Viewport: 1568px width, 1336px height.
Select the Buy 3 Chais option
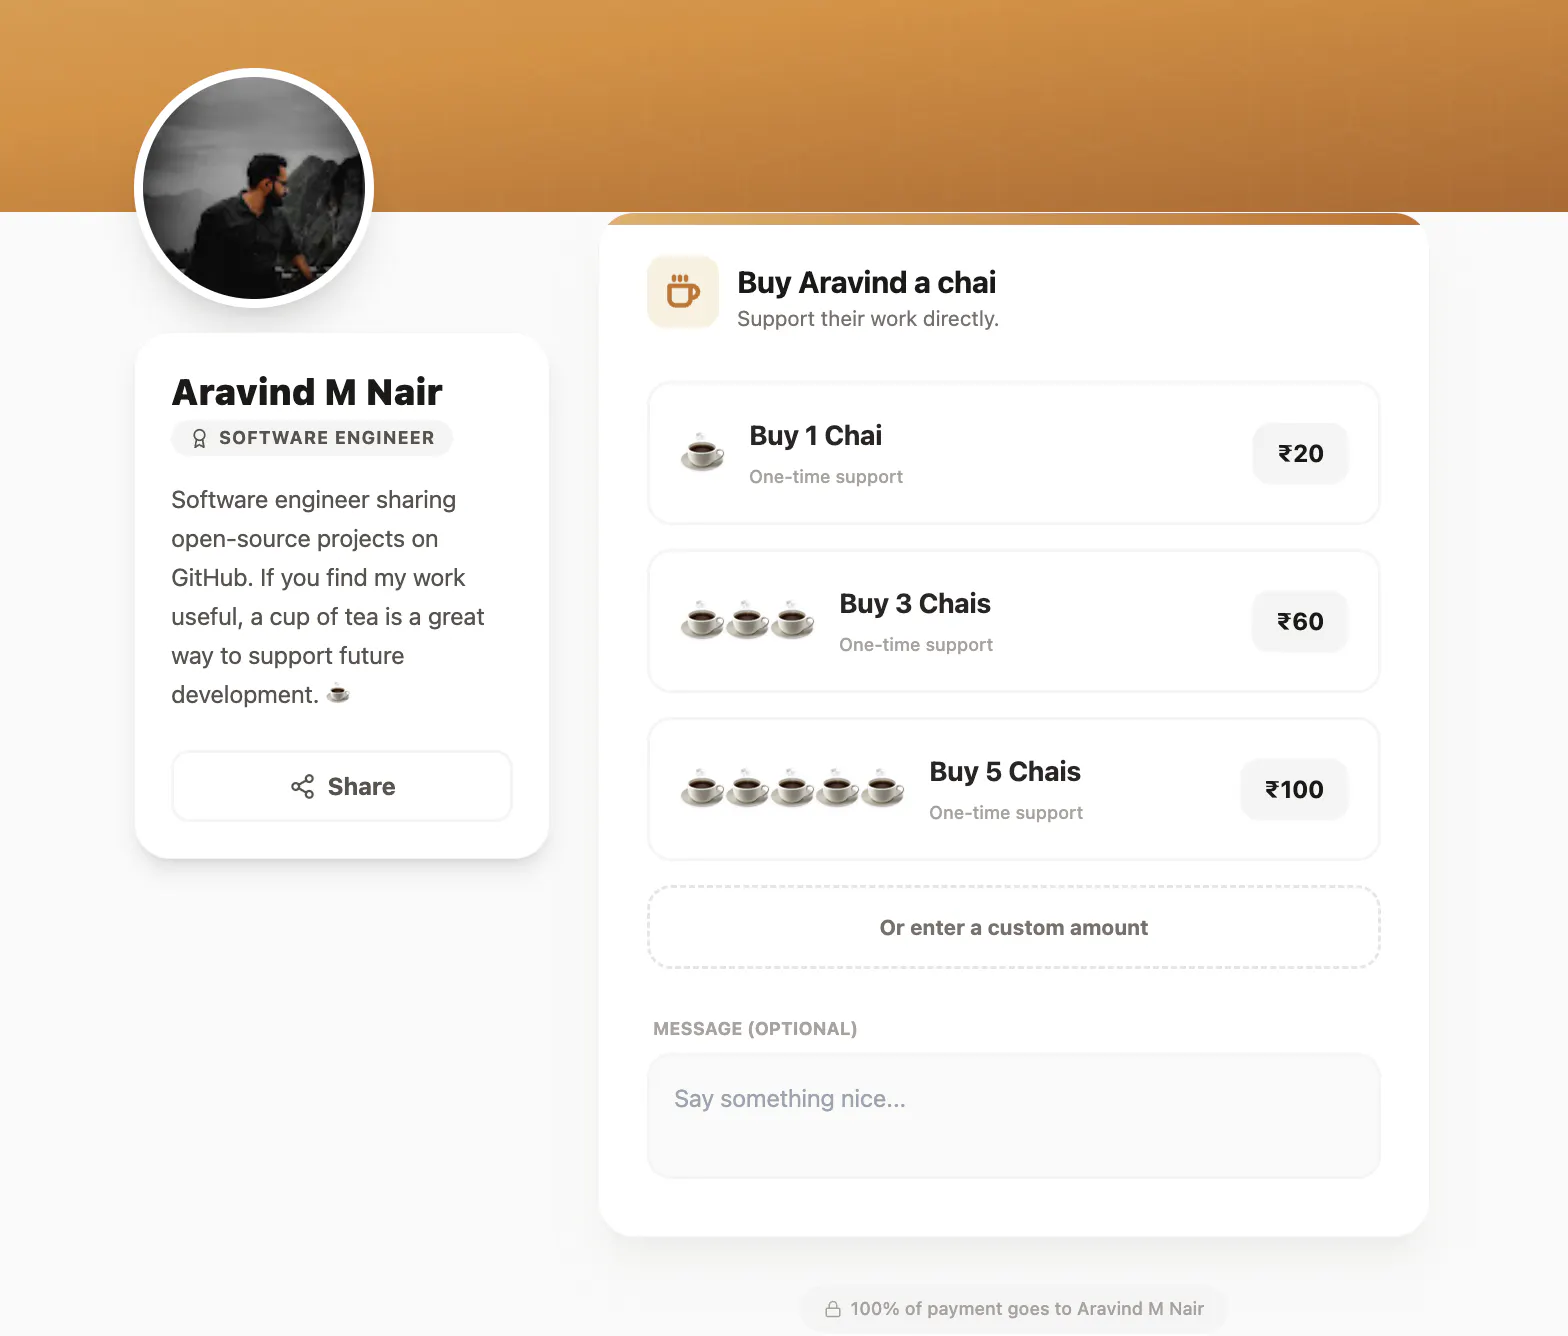pos(1014,621)
